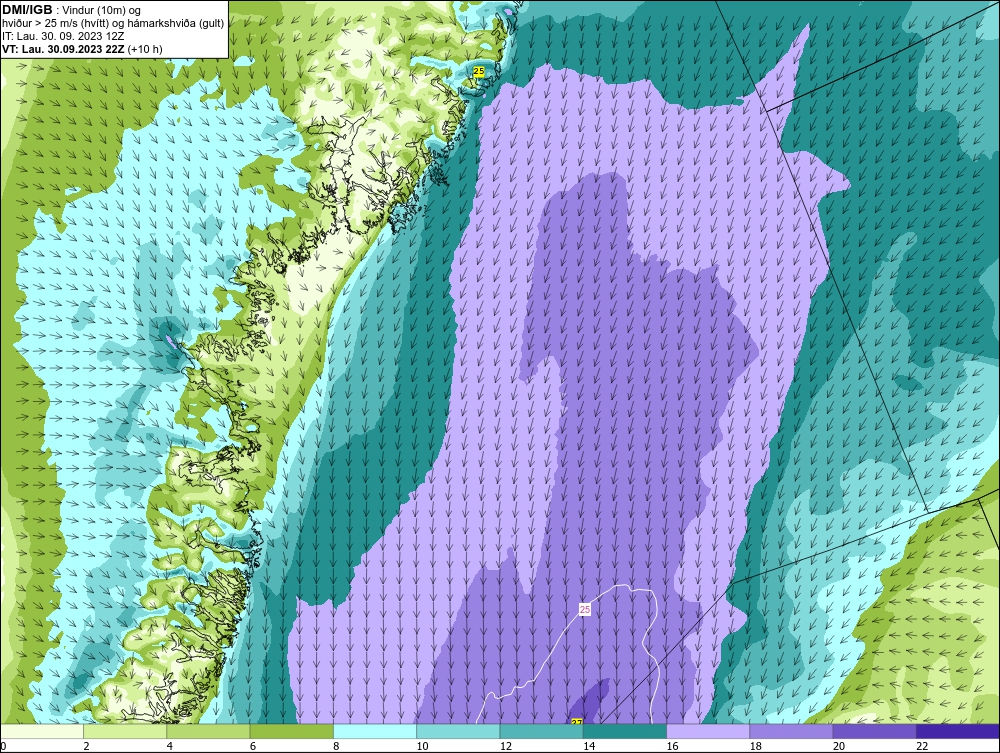This screenshot has width=1000, height=753.
Task: Pick the light teal 10–12 m/s legend swatch
Action: pyautogui.click(x=458, y=731)
